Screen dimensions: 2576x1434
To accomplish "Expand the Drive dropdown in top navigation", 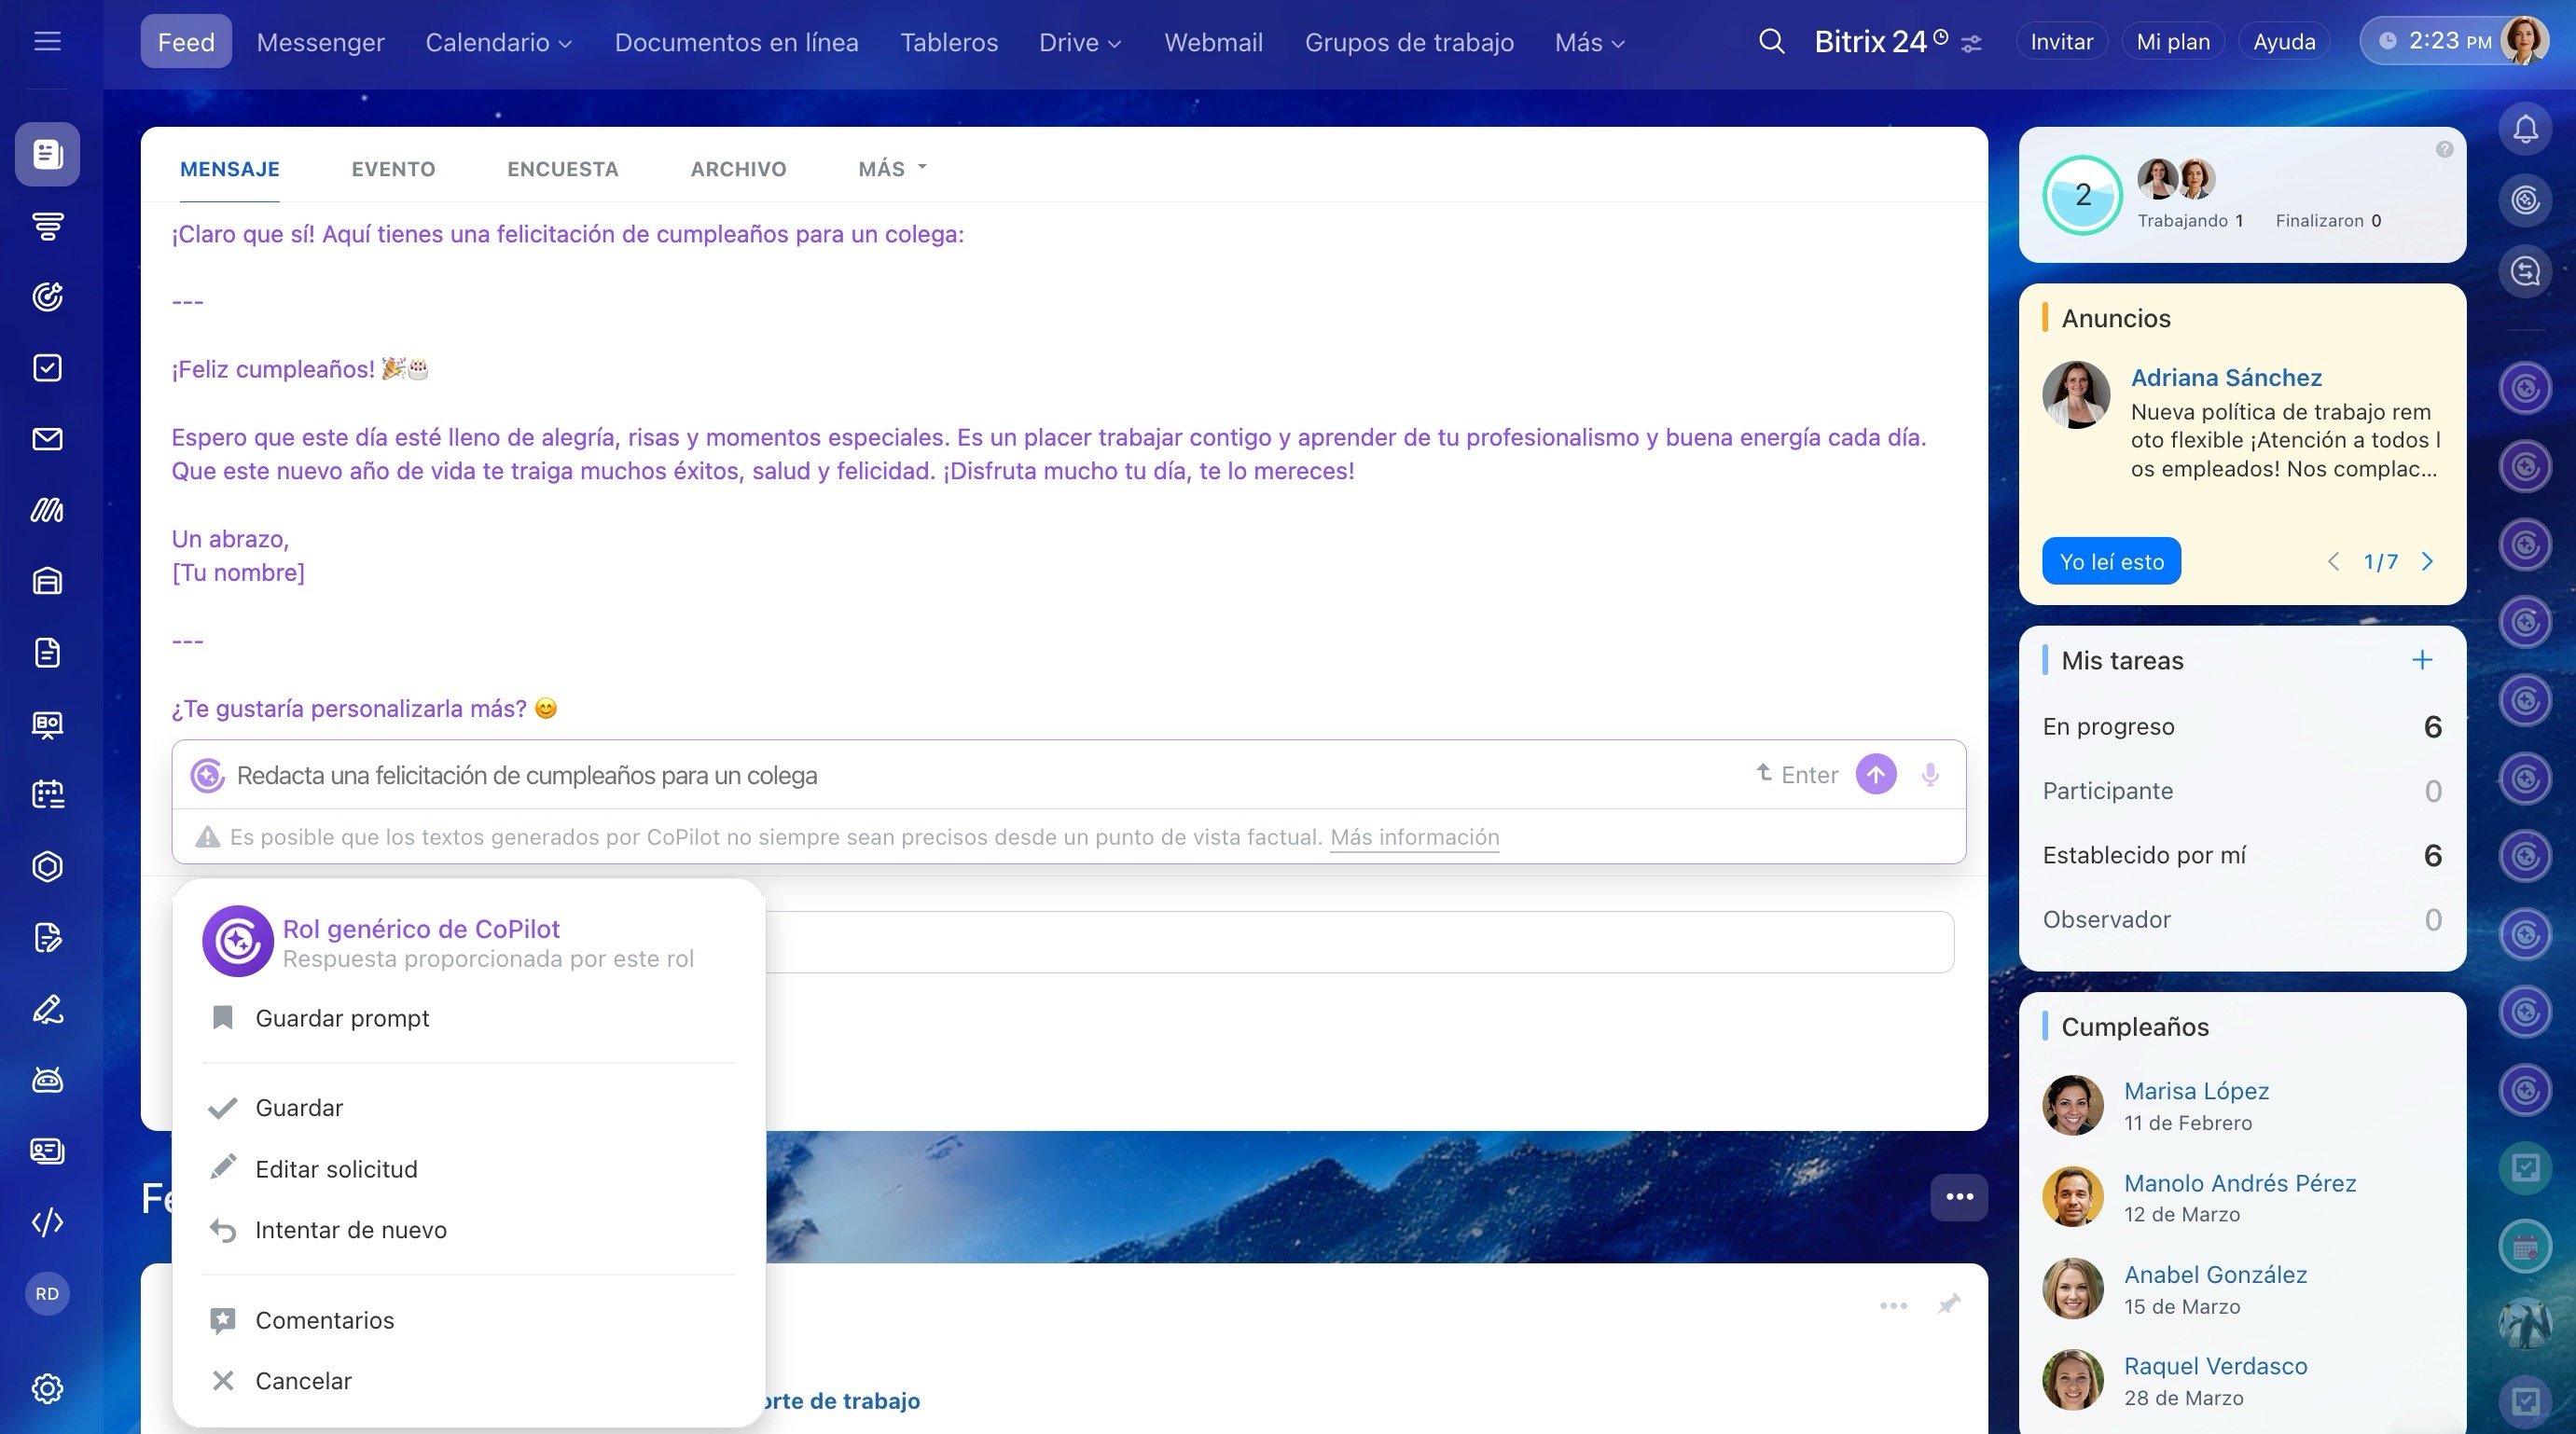I will point(1079,42).
